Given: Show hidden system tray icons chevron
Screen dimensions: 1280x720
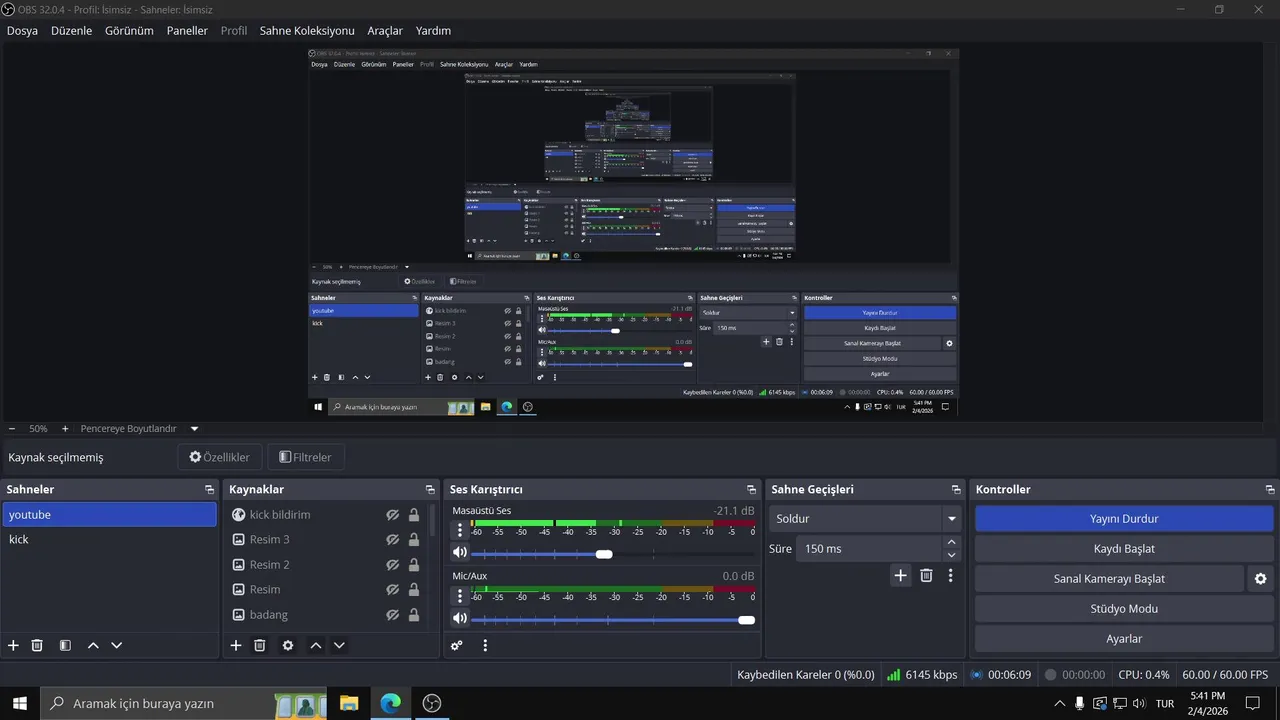Looking at the screenshot, I should (x=1060, y=703).
